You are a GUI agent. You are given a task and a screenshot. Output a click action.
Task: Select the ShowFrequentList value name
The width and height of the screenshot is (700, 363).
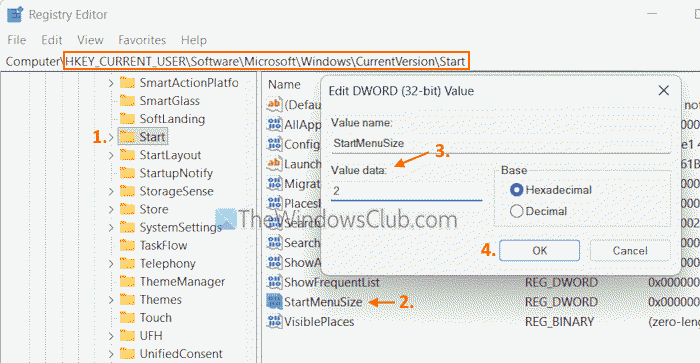click(332, 282)
